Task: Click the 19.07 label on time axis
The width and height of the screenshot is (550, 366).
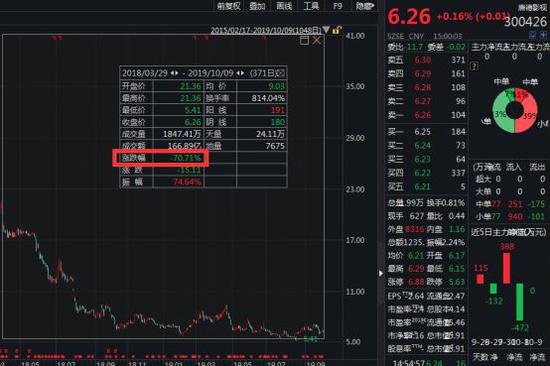Action: click(x=276, y=363)
